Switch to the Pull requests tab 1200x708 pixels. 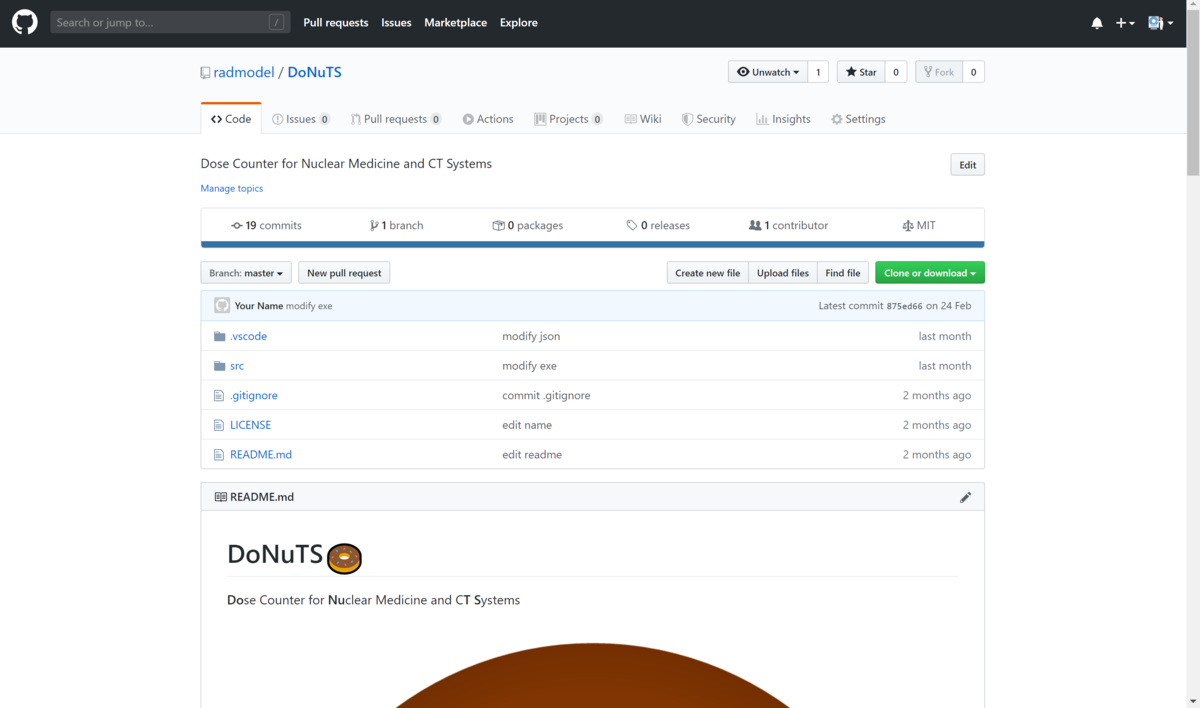396,119
